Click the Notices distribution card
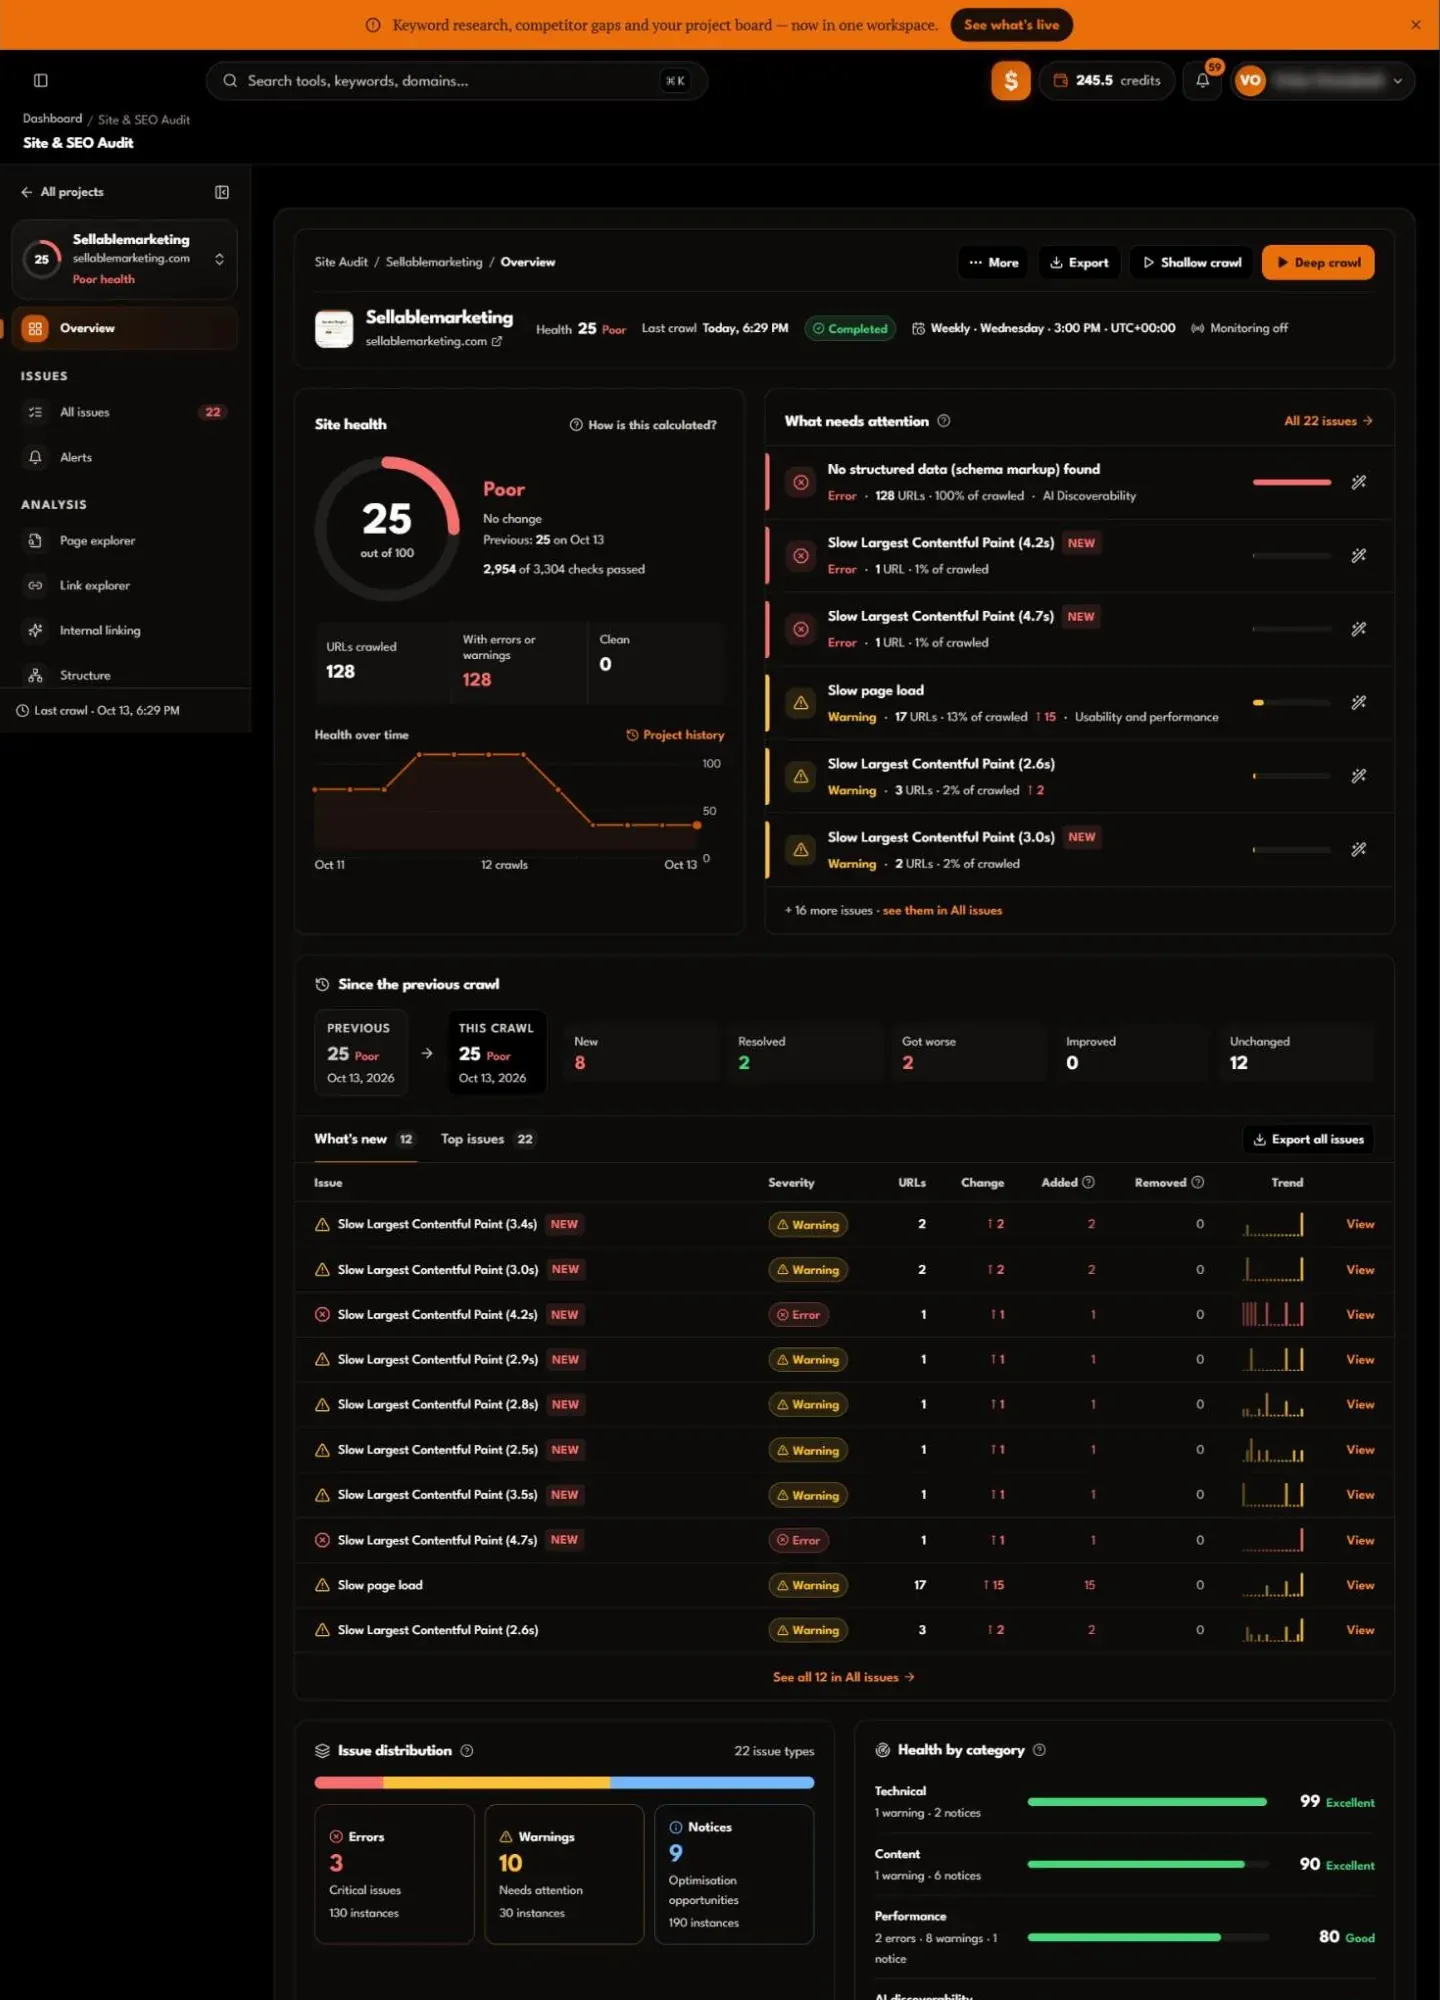The width and height of the screenshot is (1440, 2000). (x=734, y=1874)
